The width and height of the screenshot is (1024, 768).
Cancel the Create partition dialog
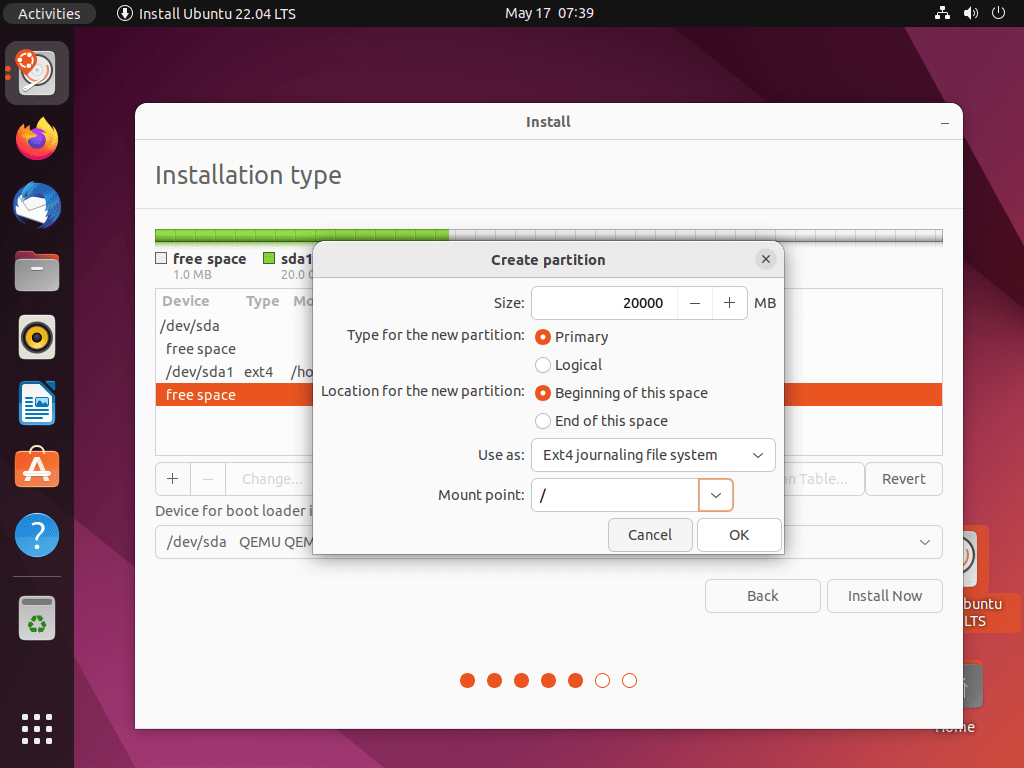click(x=650, y=535)
